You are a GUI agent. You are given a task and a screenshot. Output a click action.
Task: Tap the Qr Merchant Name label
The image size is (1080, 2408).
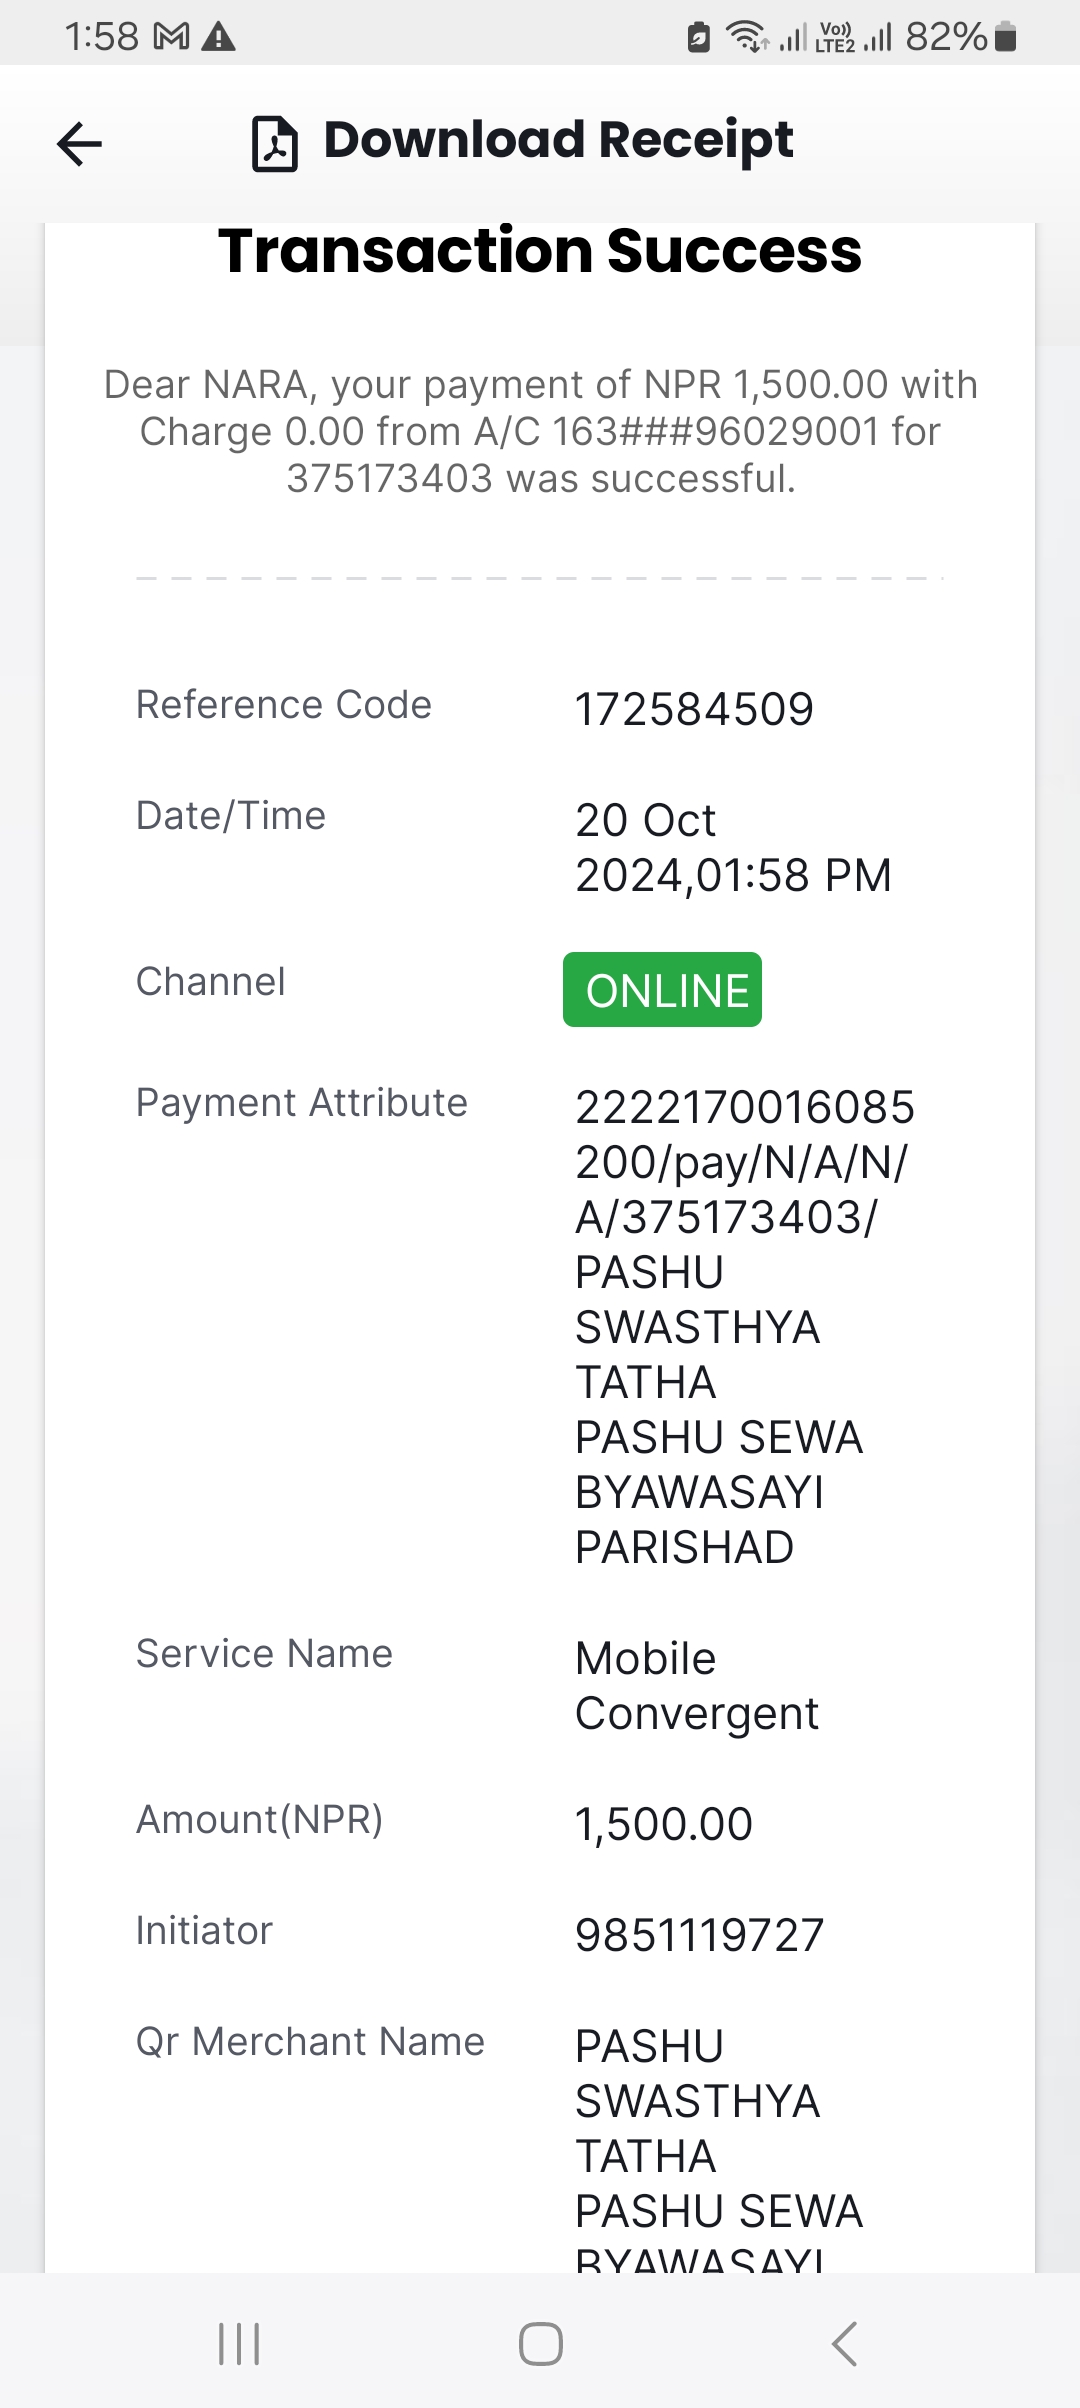[x=310, y=2041]
